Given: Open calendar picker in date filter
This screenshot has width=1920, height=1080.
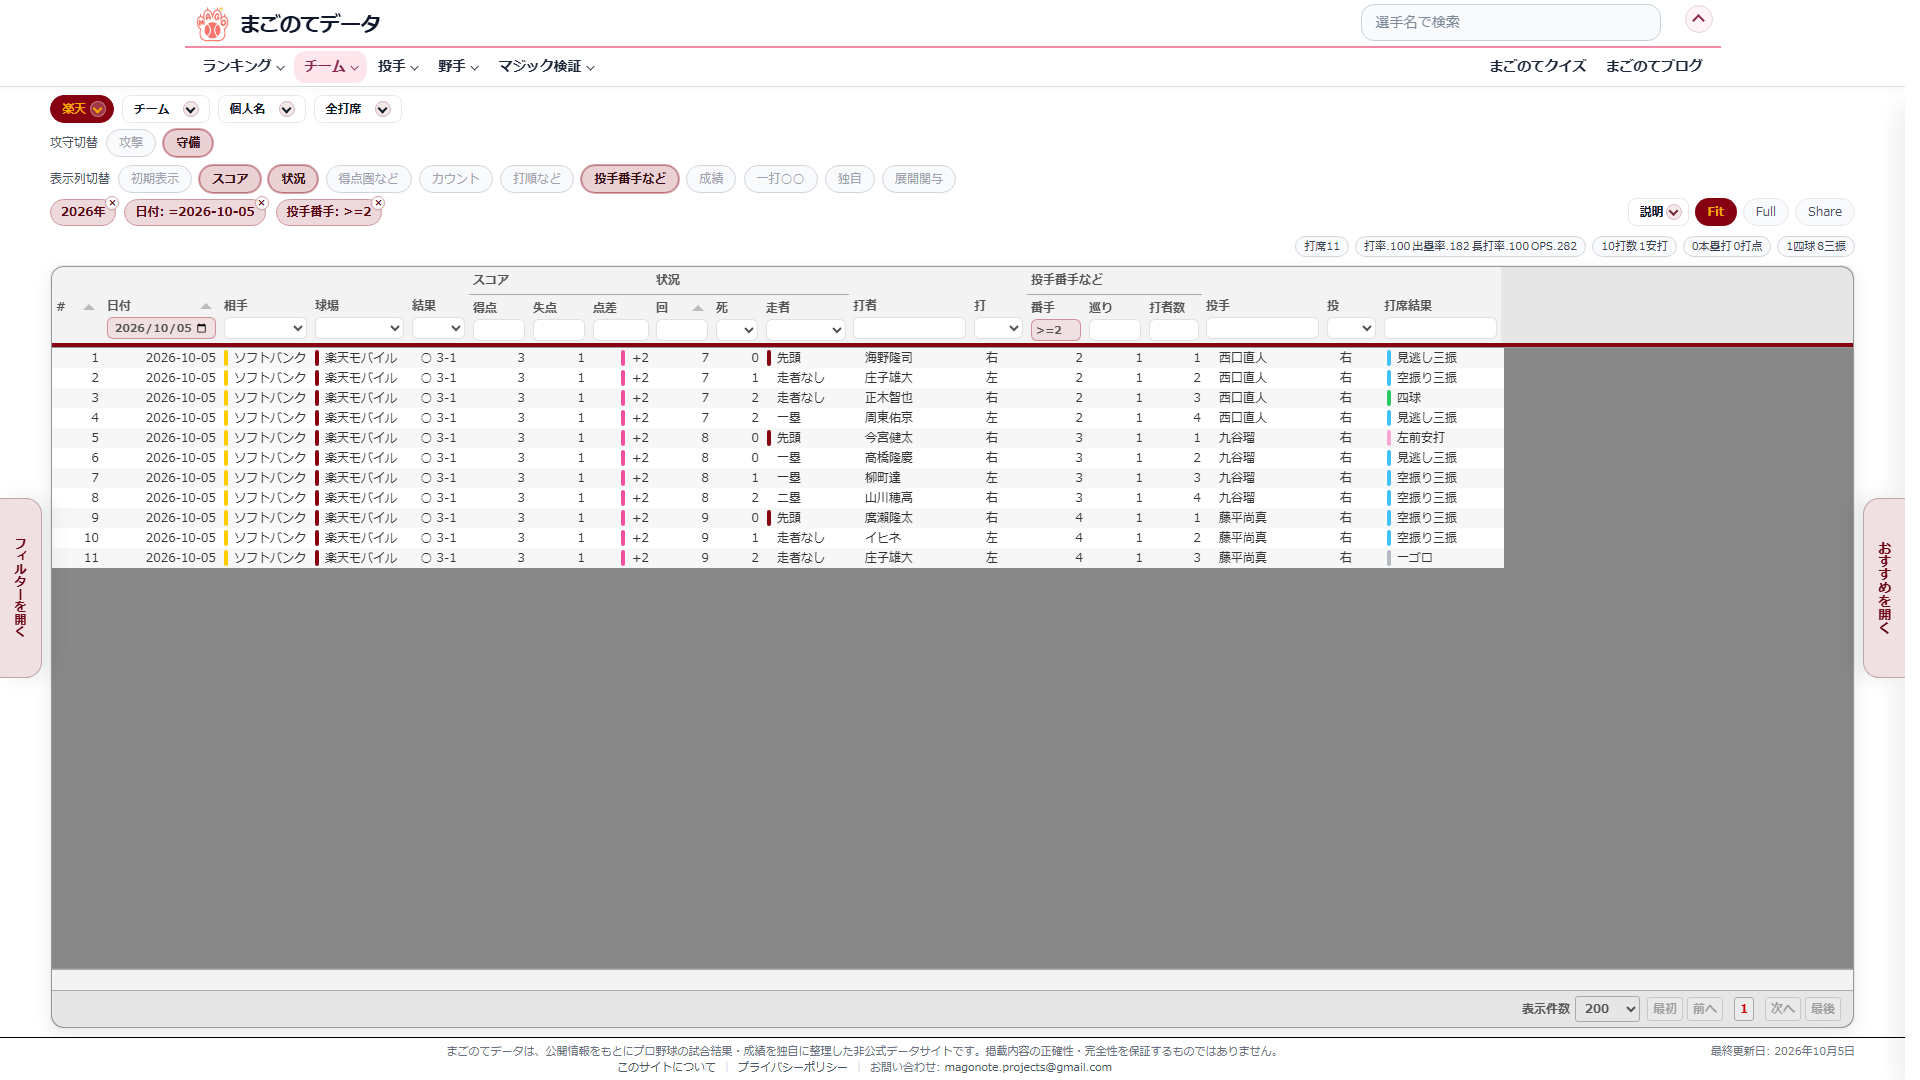Looking at the screenshot, I should (202, 329).
